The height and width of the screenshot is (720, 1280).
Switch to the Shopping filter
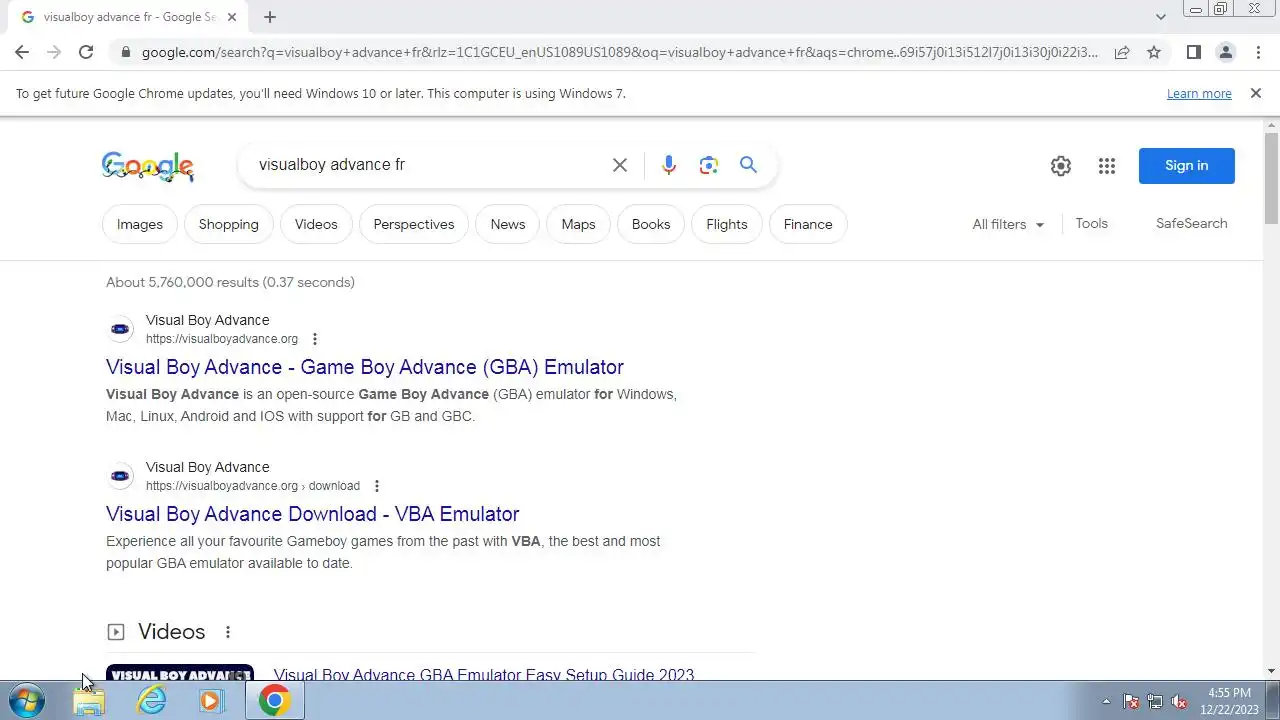229,224
